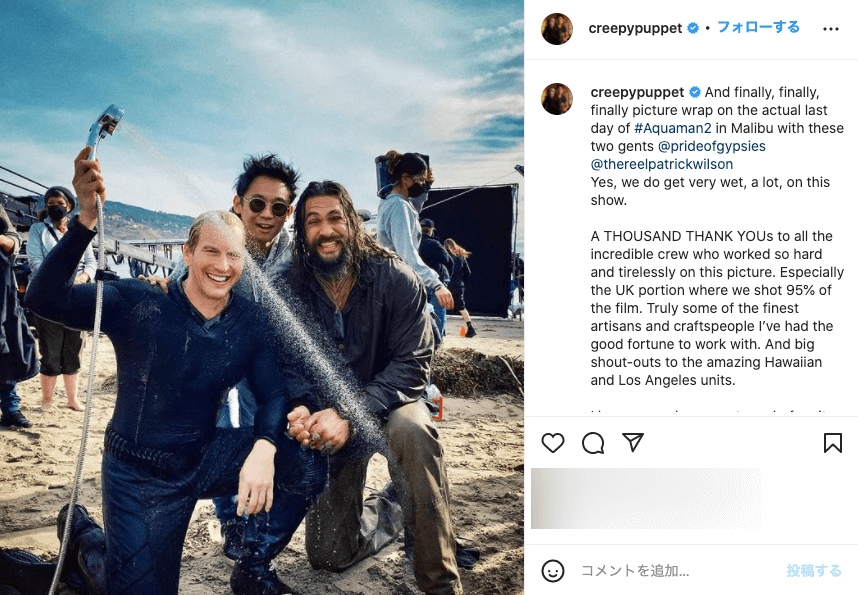Save post with the bookmark icon

[832, 442]
